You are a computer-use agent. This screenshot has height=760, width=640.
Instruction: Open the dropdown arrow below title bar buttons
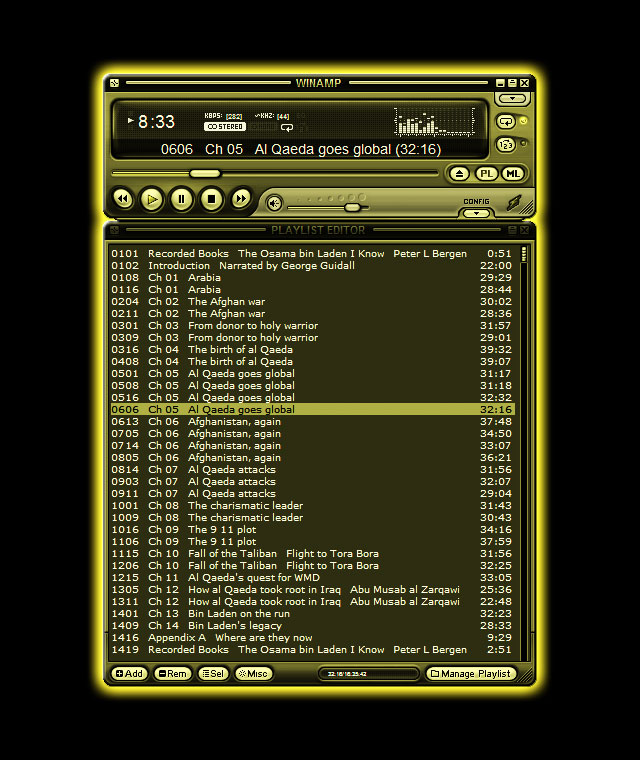pos(512,99)
